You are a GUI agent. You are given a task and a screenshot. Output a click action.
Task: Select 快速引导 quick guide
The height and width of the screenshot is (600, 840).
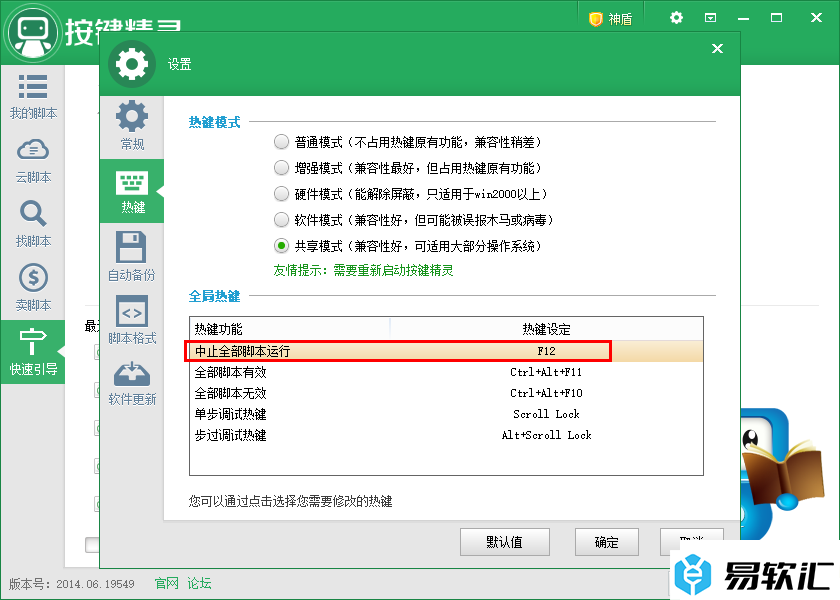[x=33, y=352]
